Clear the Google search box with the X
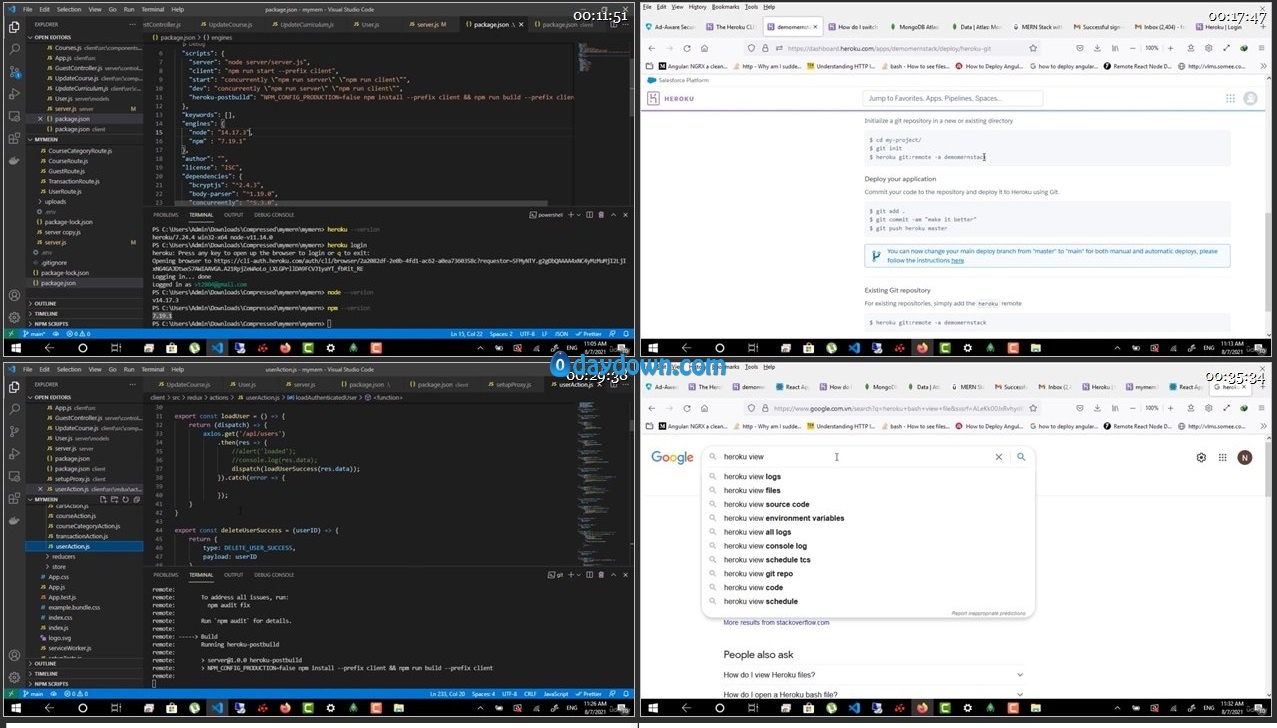 coord(998,457)
